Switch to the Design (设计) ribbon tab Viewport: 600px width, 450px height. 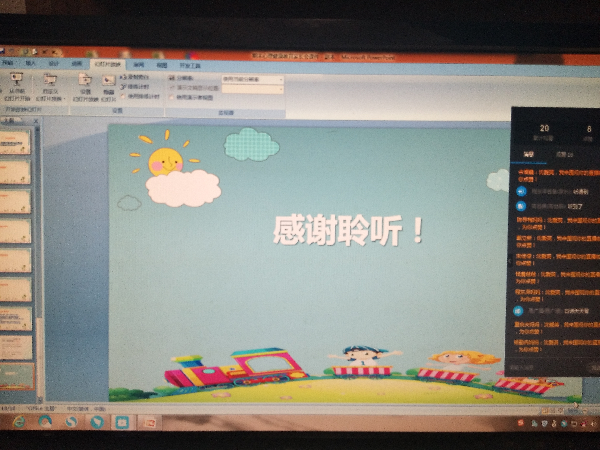click(x=54, y=64)
